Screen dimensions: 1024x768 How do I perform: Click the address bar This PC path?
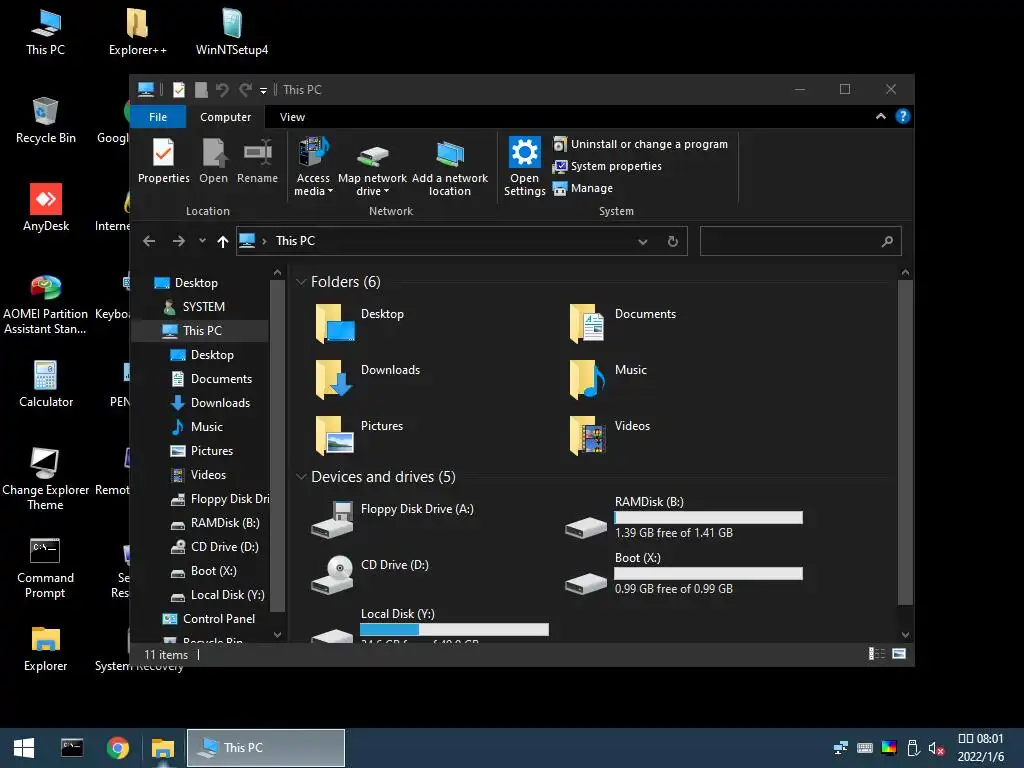(295, 241)
